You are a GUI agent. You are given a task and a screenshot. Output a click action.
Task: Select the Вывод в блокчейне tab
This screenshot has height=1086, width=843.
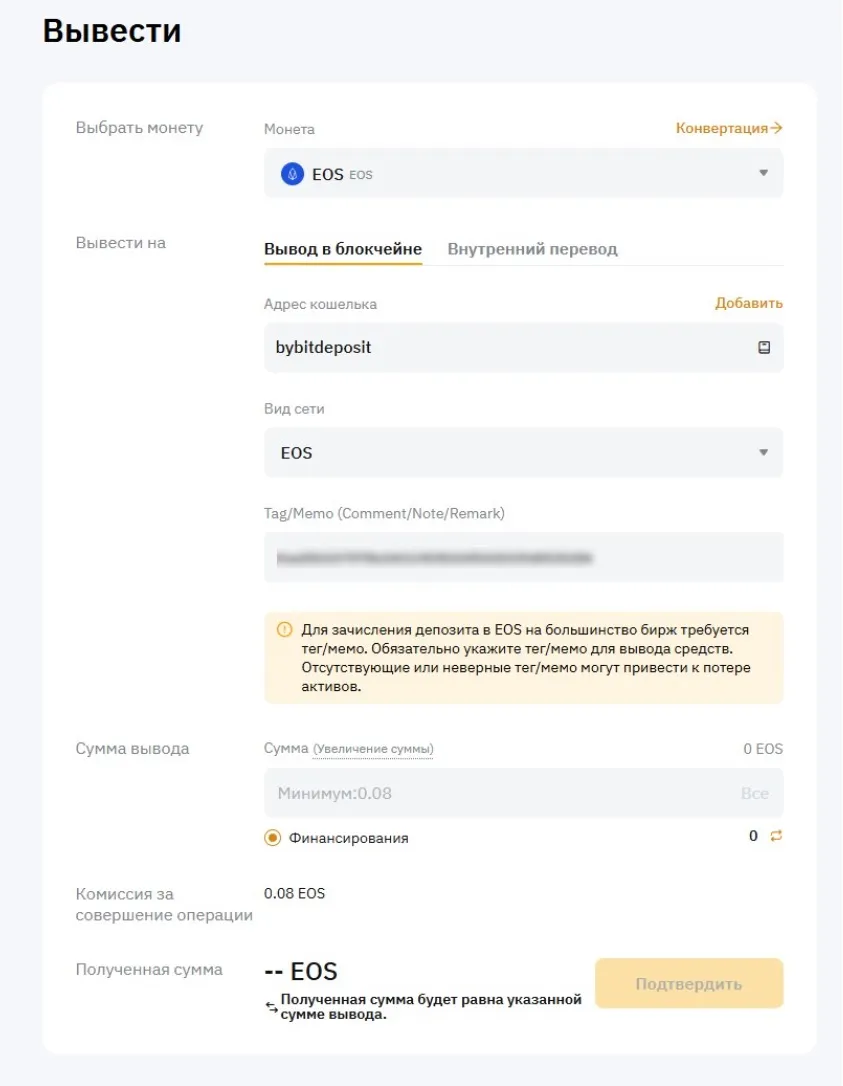pos(343,249)
